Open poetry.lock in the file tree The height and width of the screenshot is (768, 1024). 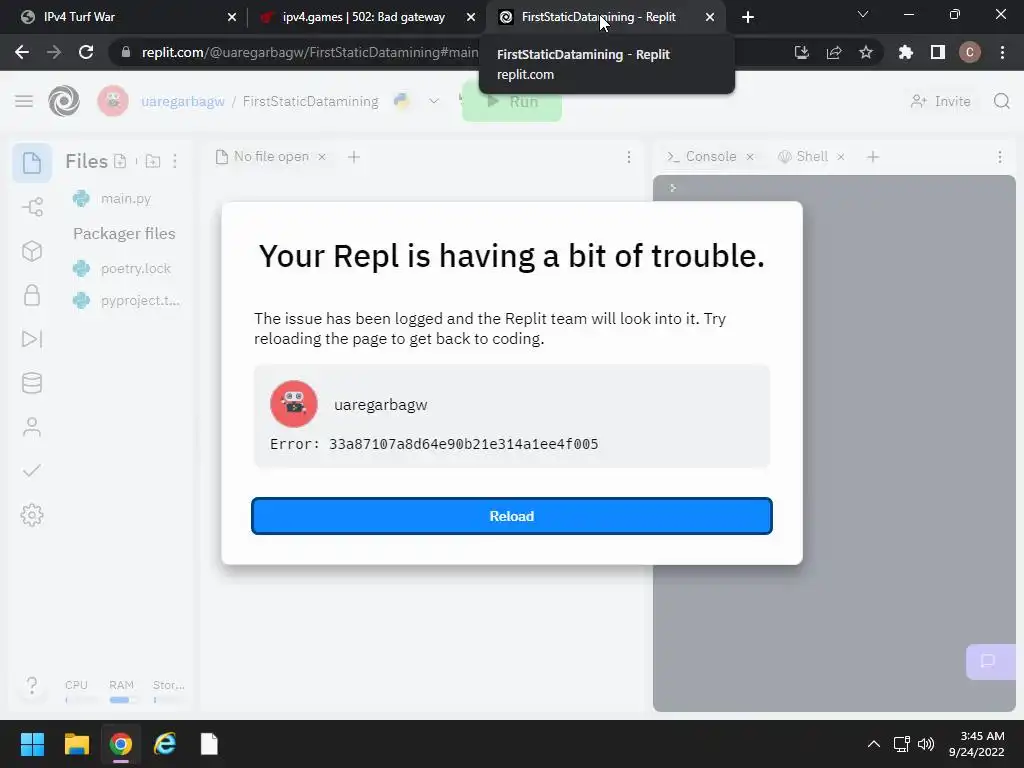[135, 268]
